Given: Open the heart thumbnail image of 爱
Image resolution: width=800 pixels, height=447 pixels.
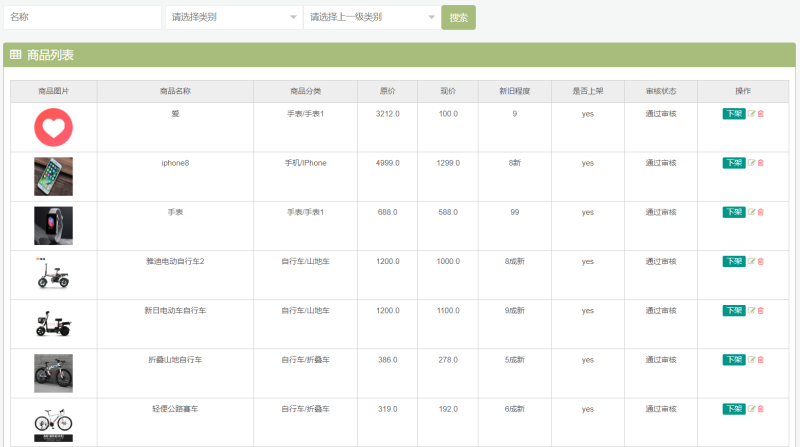Looking at the screenshot, I should pos(53,127).
